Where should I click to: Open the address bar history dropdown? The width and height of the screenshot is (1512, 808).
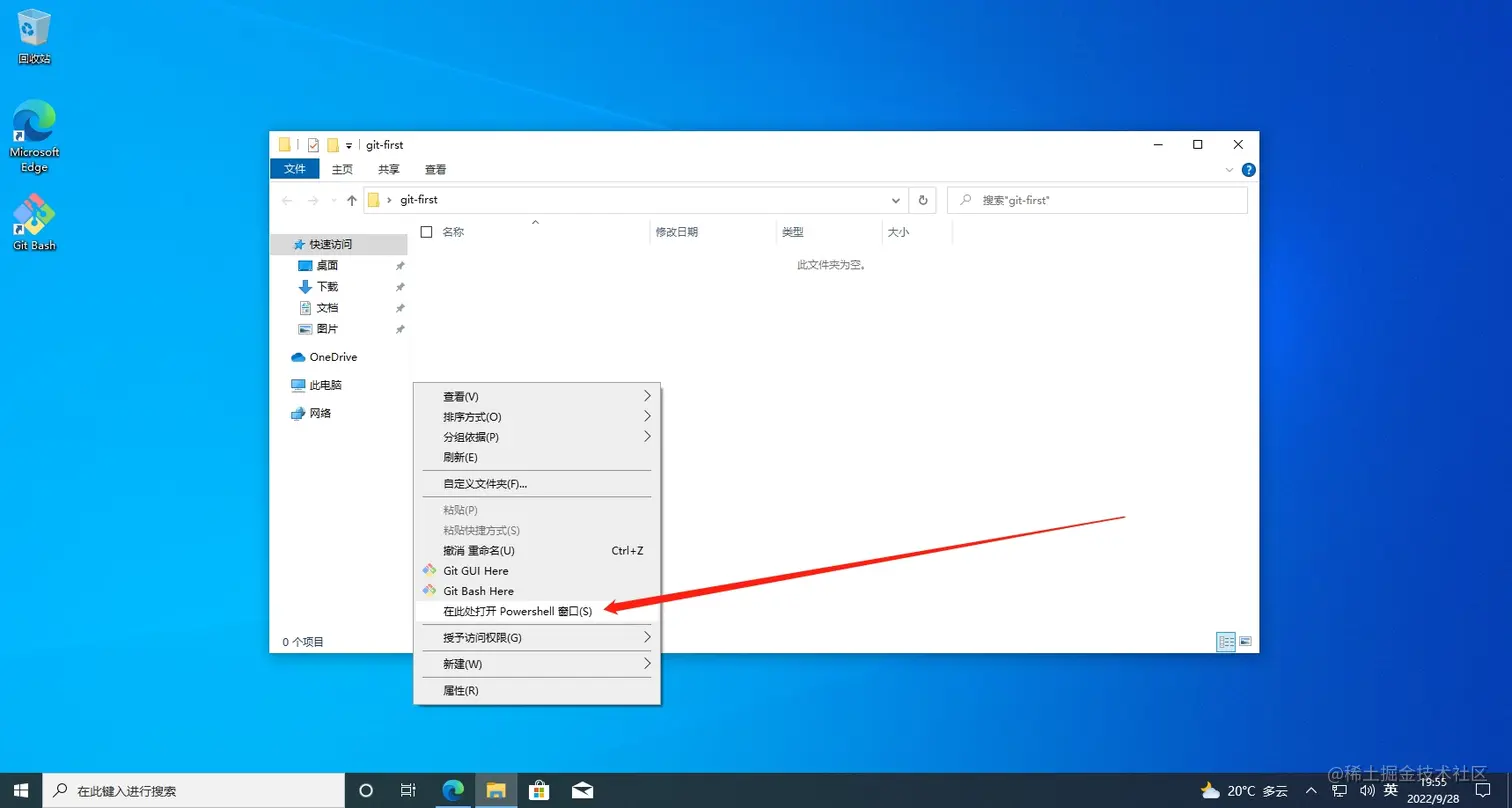coord(896,200)
